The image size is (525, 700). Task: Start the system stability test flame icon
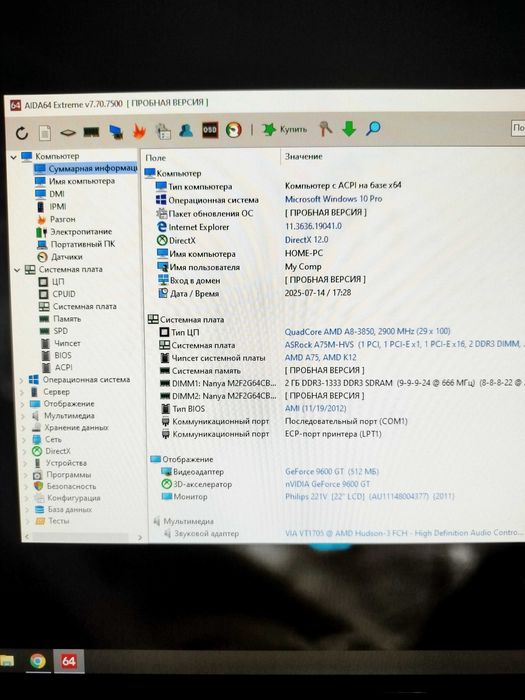coord(139,131)
